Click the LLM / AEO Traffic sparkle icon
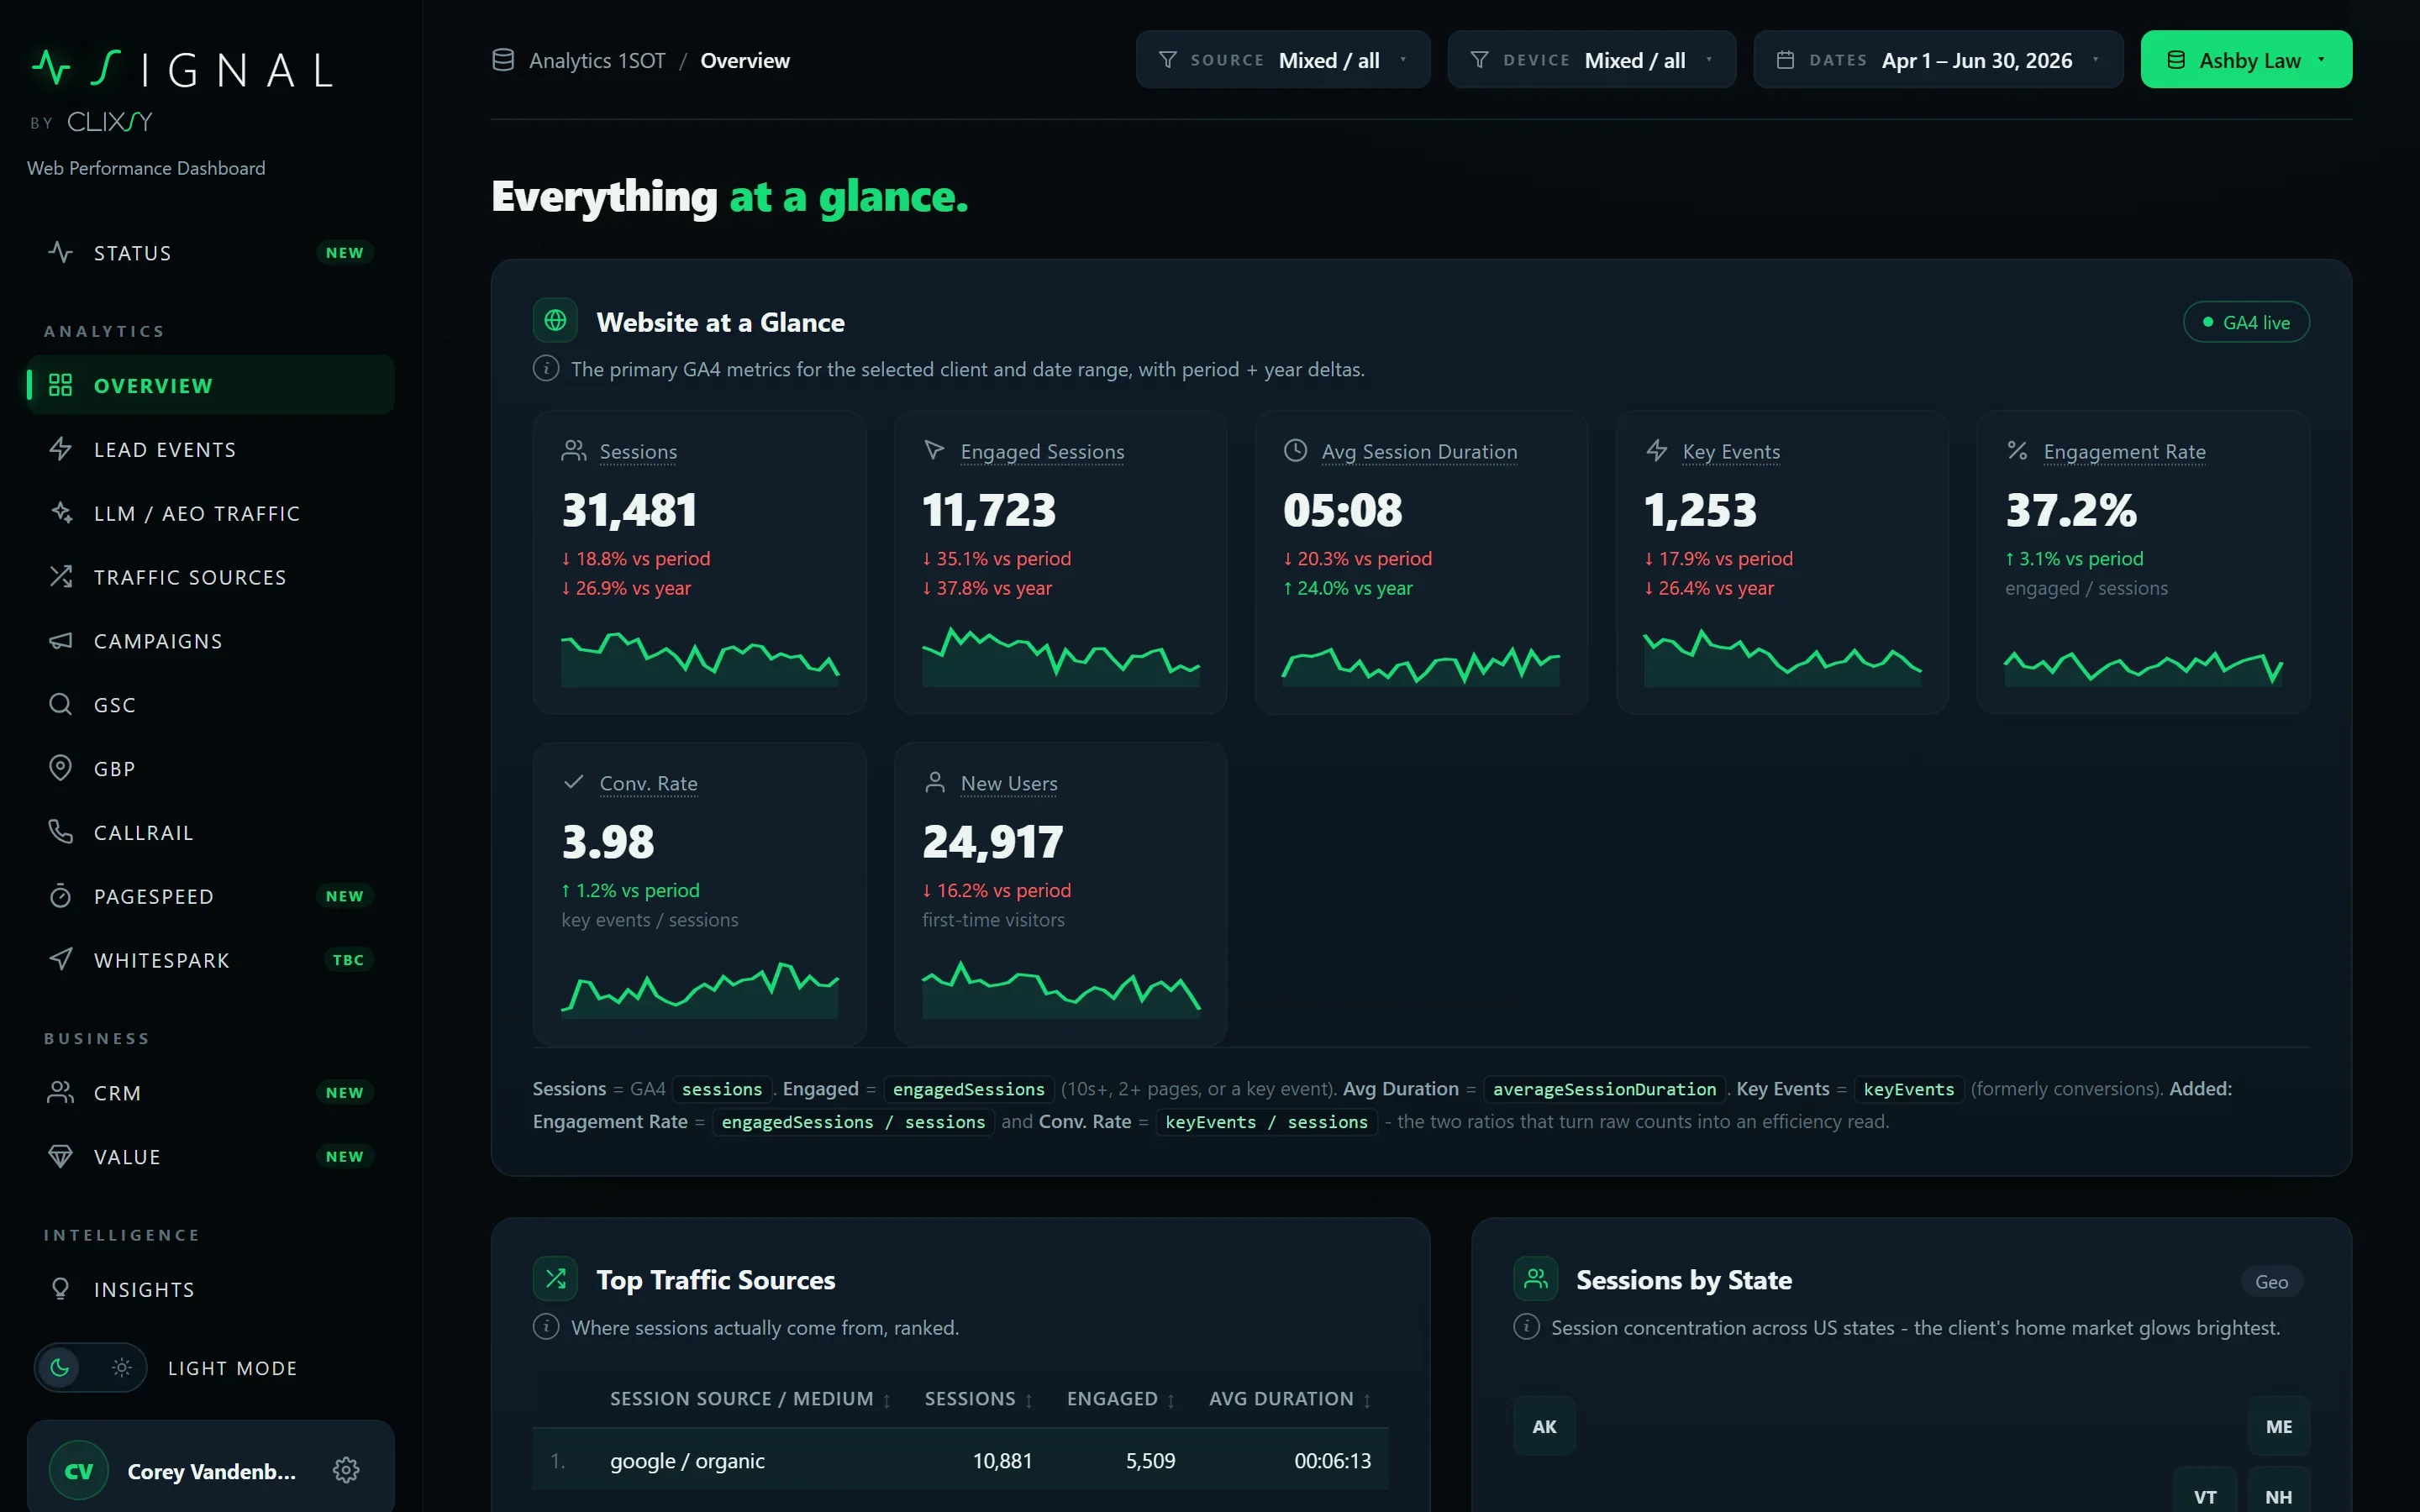This screenshot has height=1512, width=2420. click(x=60, y=513)
